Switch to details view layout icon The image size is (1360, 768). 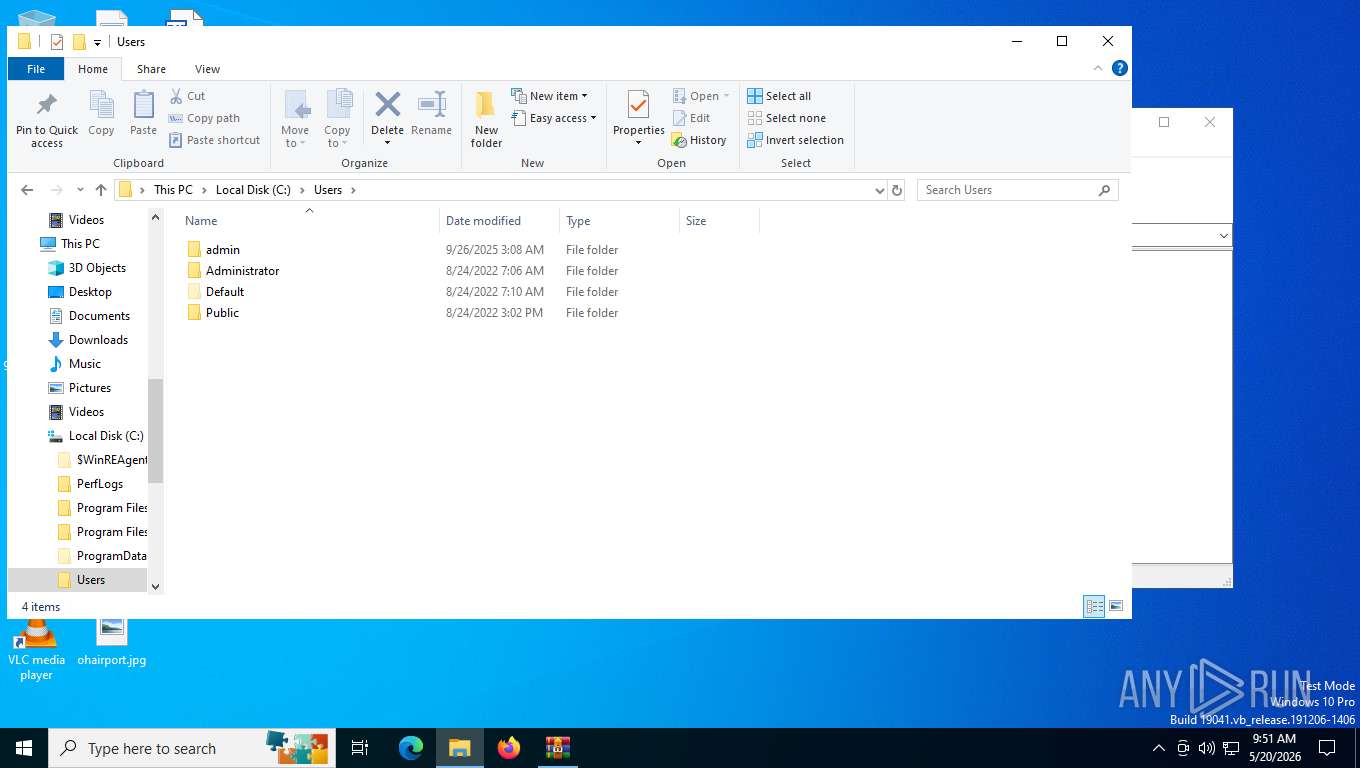1095,606
